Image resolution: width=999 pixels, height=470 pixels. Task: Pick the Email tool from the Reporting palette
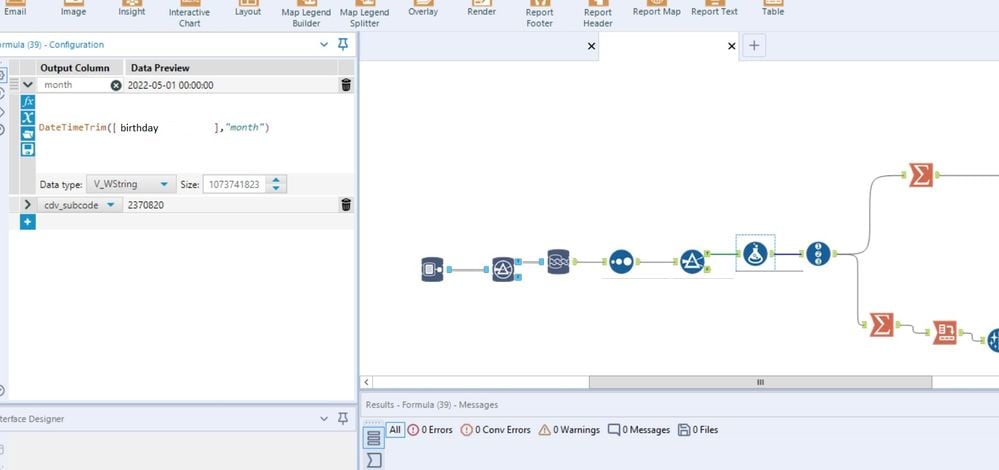(x=15, y=8)
